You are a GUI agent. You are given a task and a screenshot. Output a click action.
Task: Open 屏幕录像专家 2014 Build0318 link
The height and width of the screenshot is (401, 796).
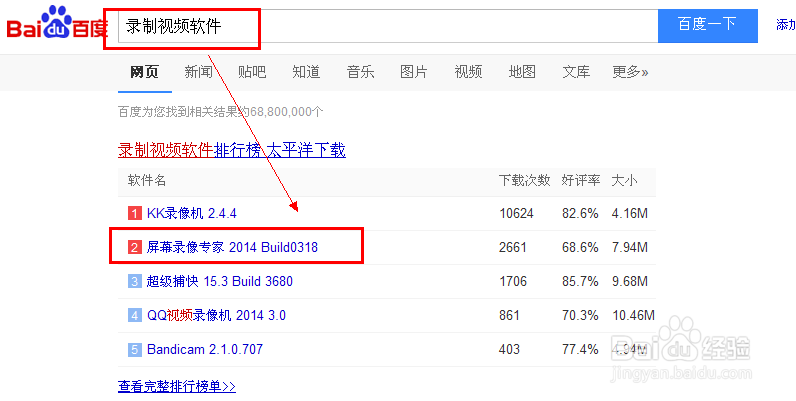pyautogui.click(x=233, y=247)
